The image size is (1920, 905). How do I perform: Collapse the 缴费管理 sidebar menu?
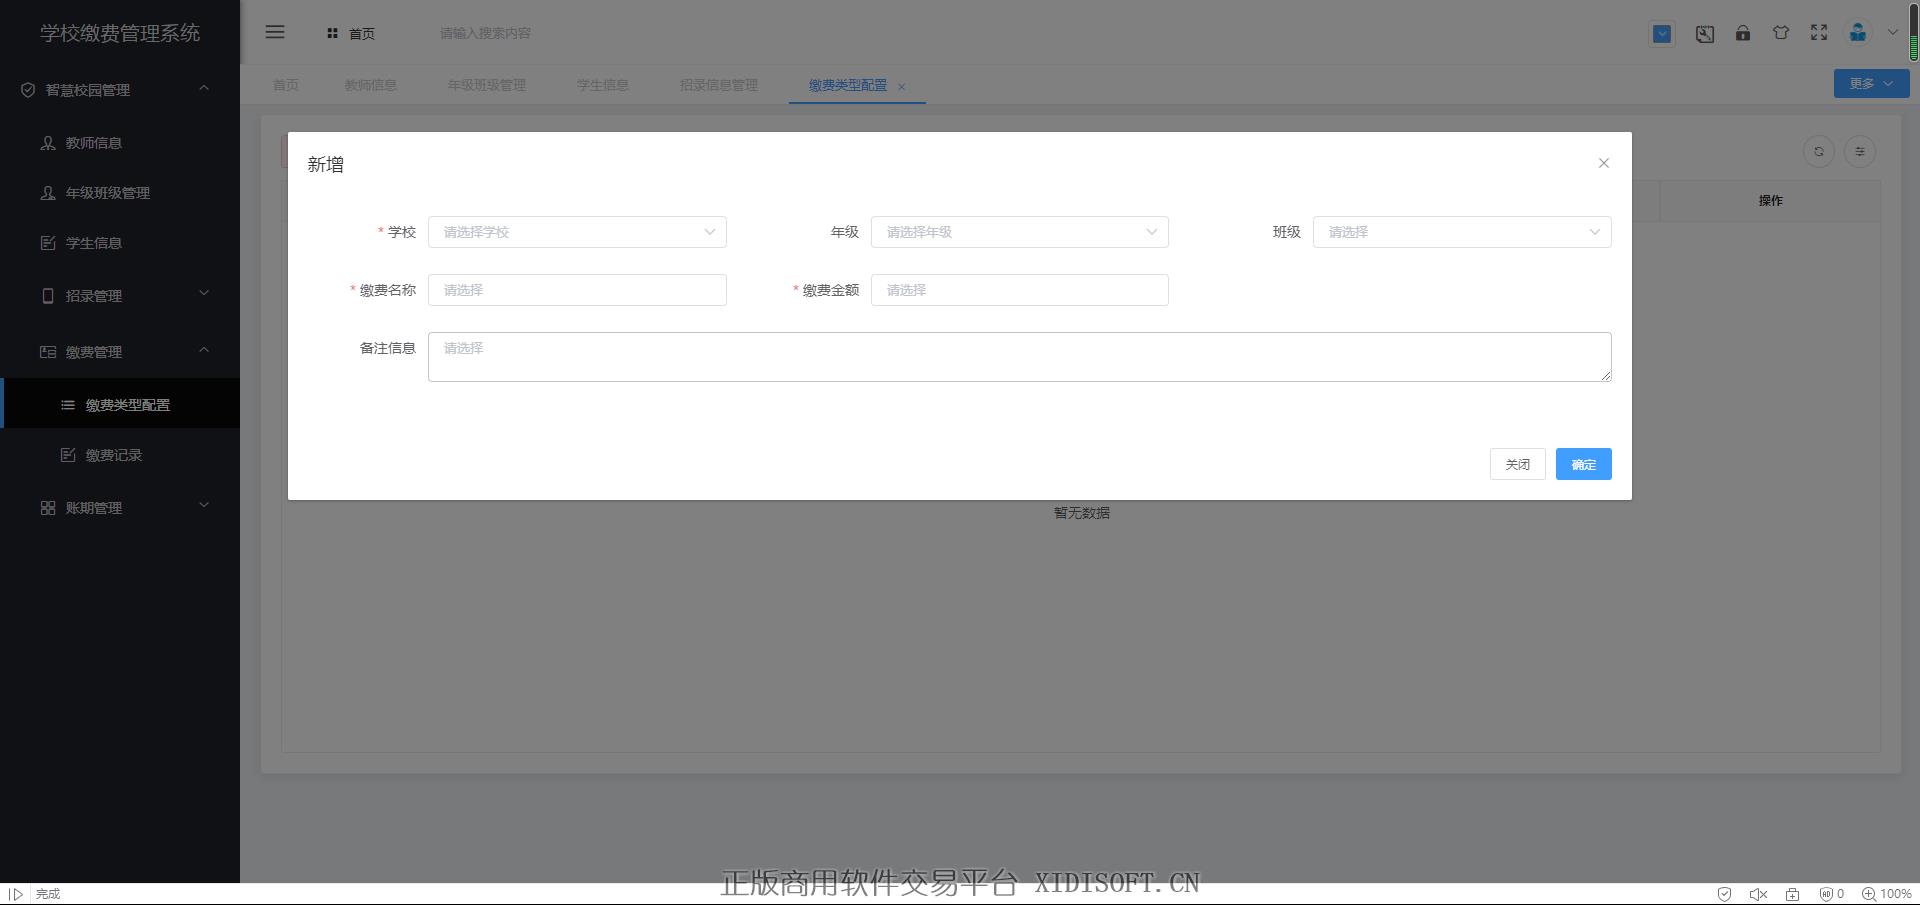(x=120, y=352)
